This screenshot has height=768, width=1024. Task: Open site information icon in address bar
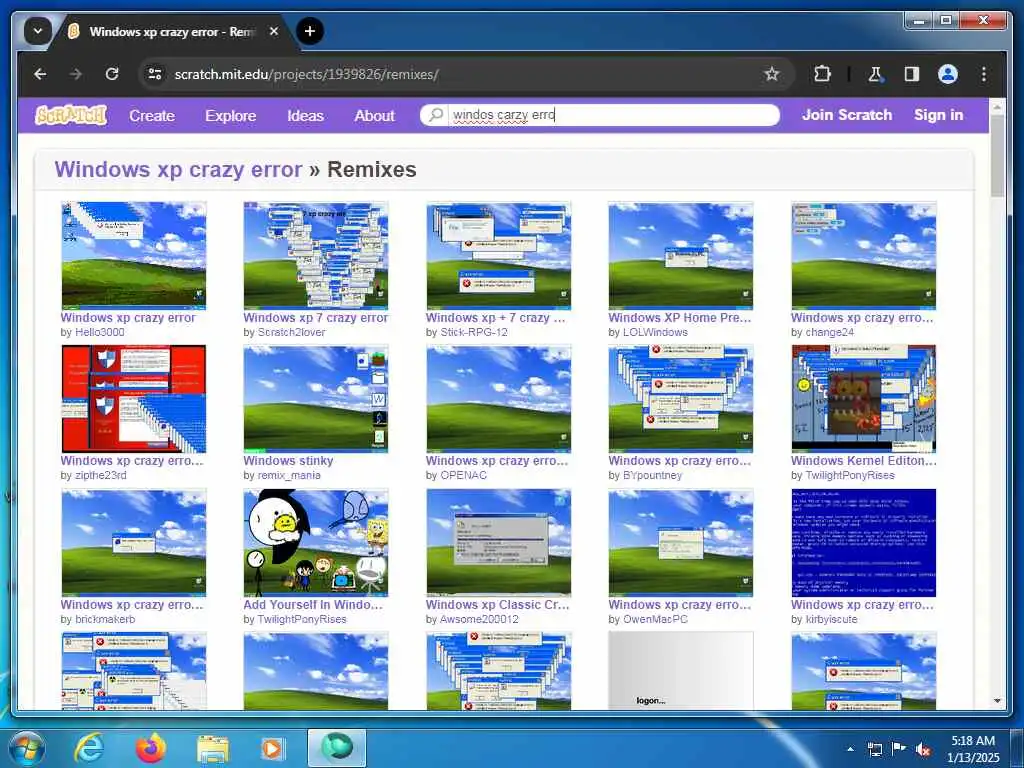pos(155,74)
